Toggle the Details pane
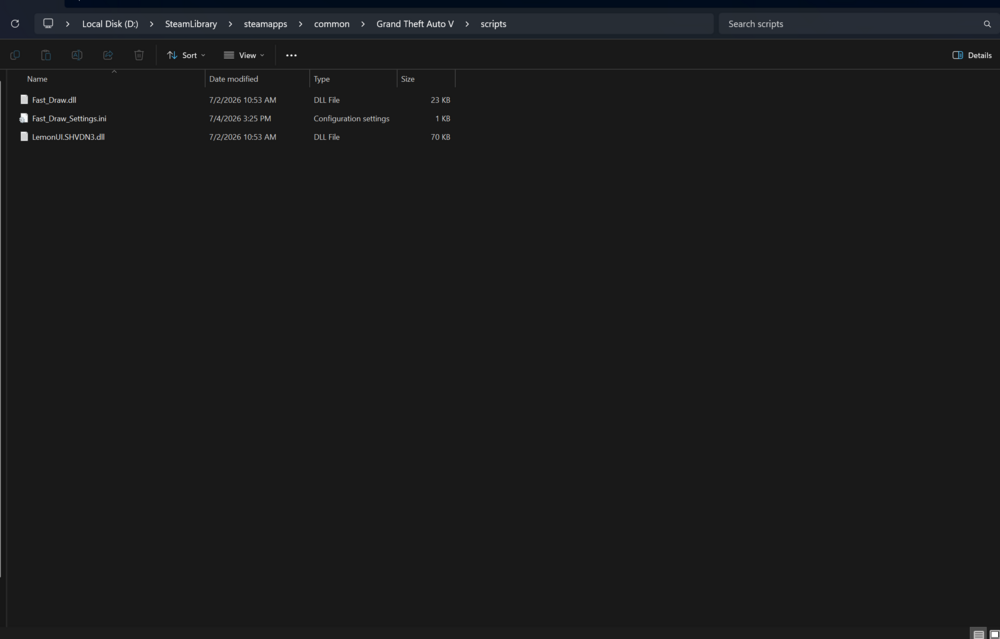 [972, 55]
